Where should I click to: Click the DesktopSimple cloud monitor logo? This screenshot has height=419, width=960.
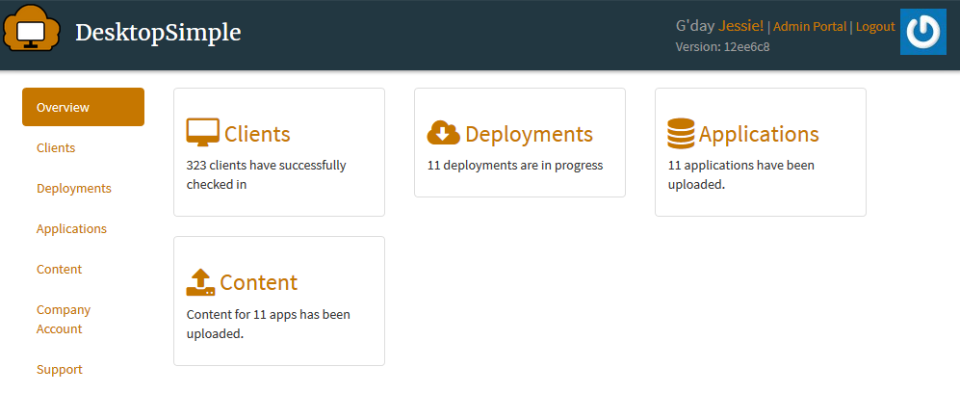tap(32, 29)
